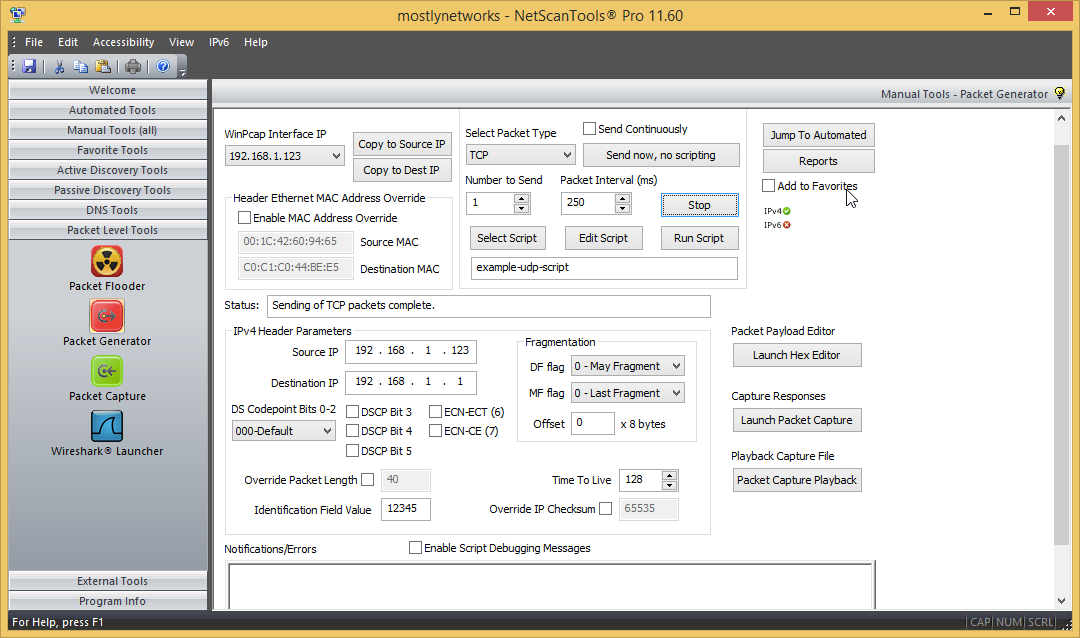
Task: Click vertical scrollbar down arrow
Action: click(1061, 601)
